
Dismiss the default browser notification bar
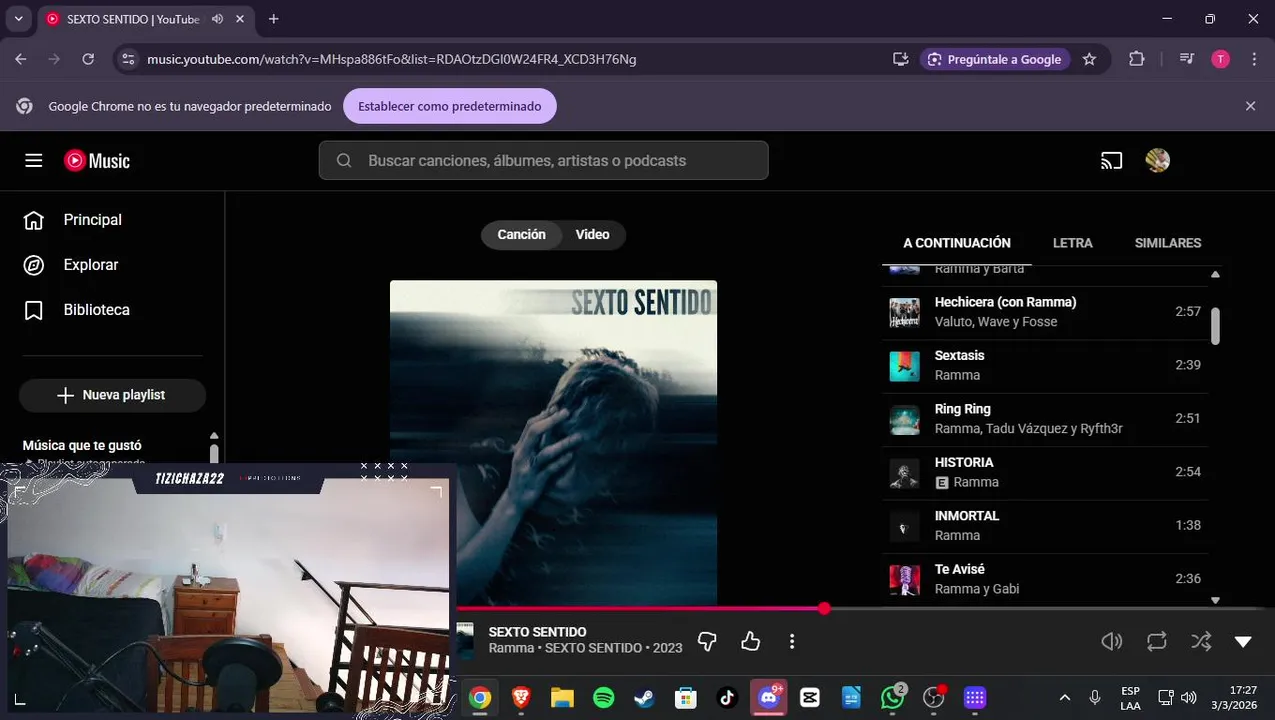1250,106
